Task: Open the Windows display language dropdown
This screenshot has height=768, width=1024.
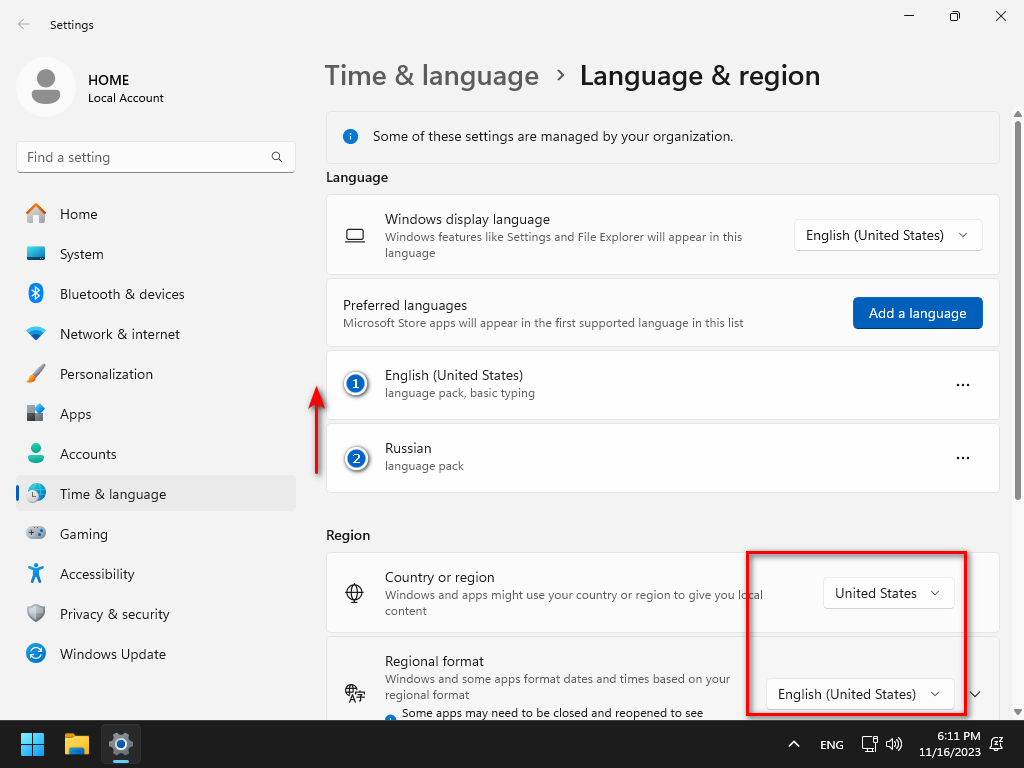Action: coord(888,235)
